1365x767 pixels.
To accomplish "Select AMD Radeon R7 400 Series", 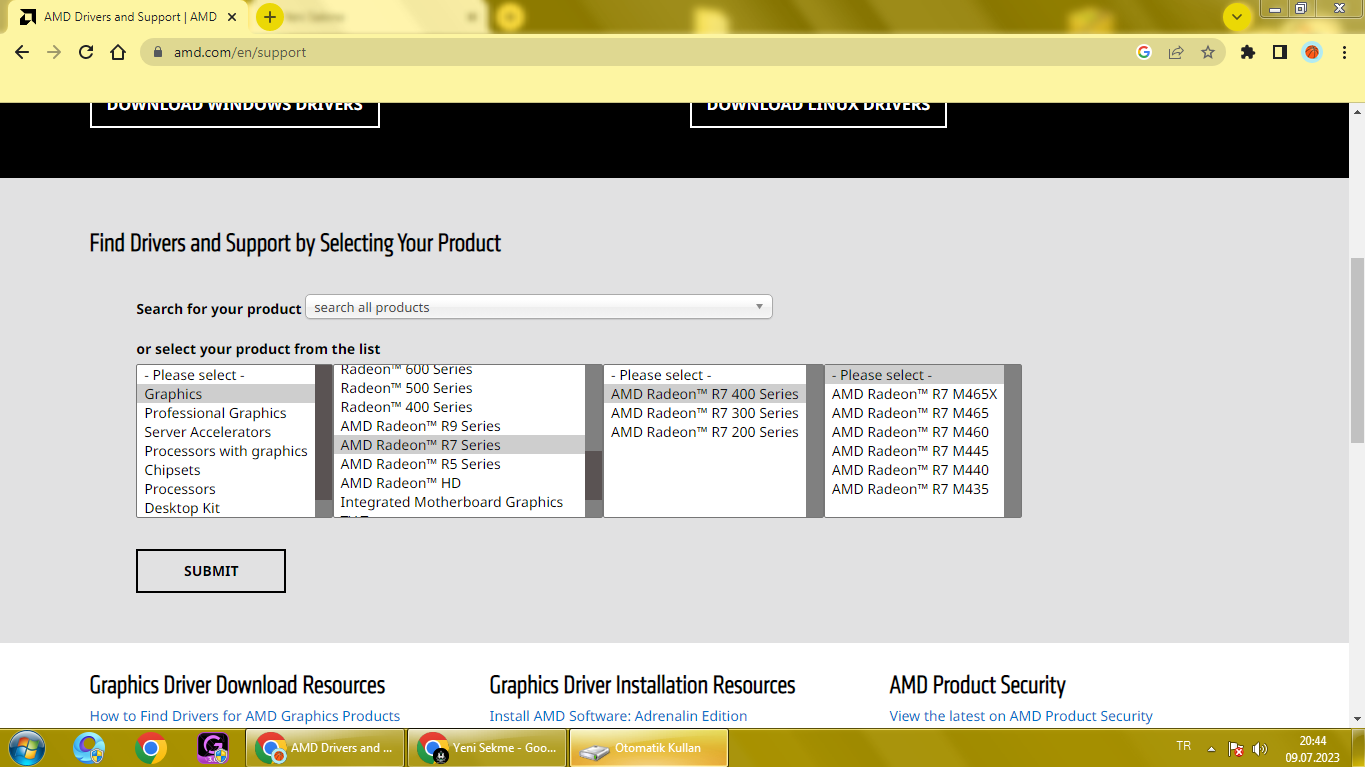I will point(705,394).
